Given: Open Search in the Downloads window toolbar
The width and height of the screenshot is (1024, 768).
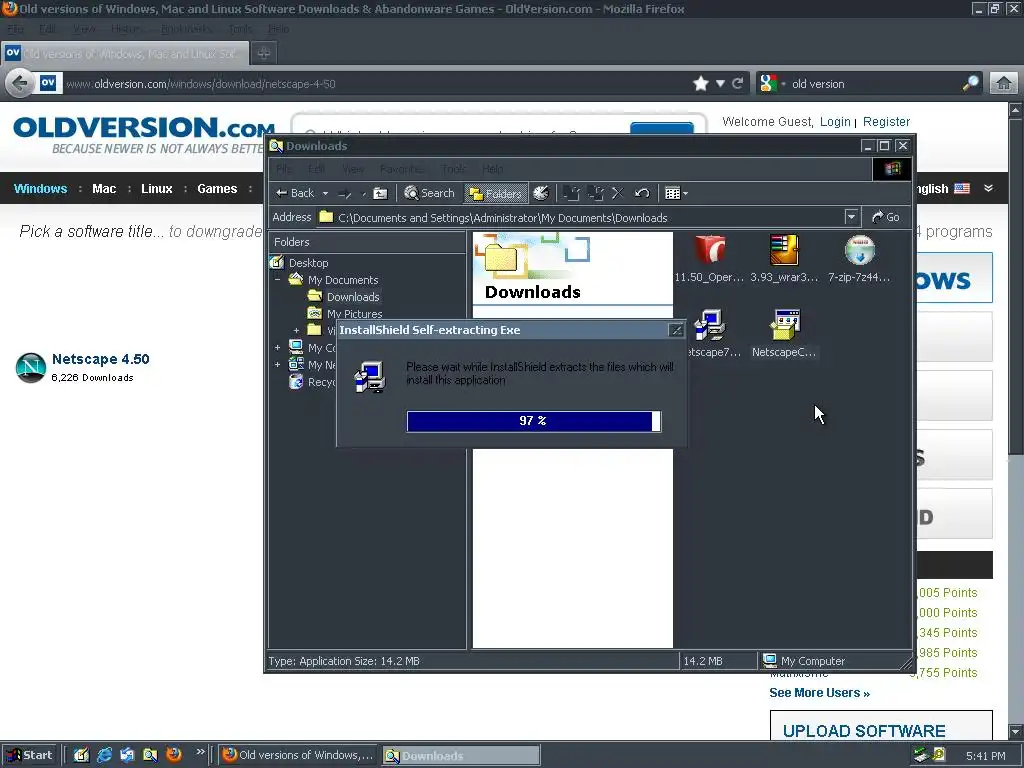Looking at the screenshot, I should [429, 193].
